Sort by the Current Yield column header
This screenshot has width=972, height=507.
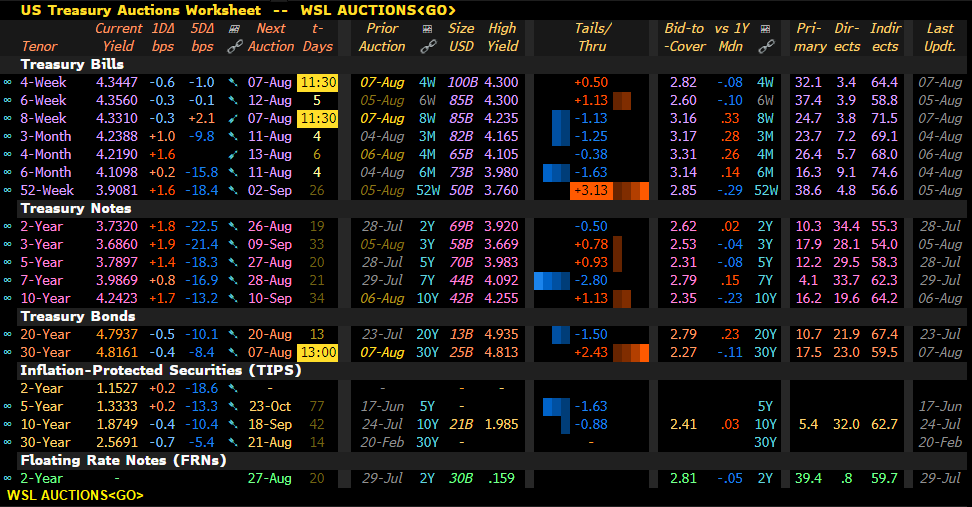coord(118,37)
